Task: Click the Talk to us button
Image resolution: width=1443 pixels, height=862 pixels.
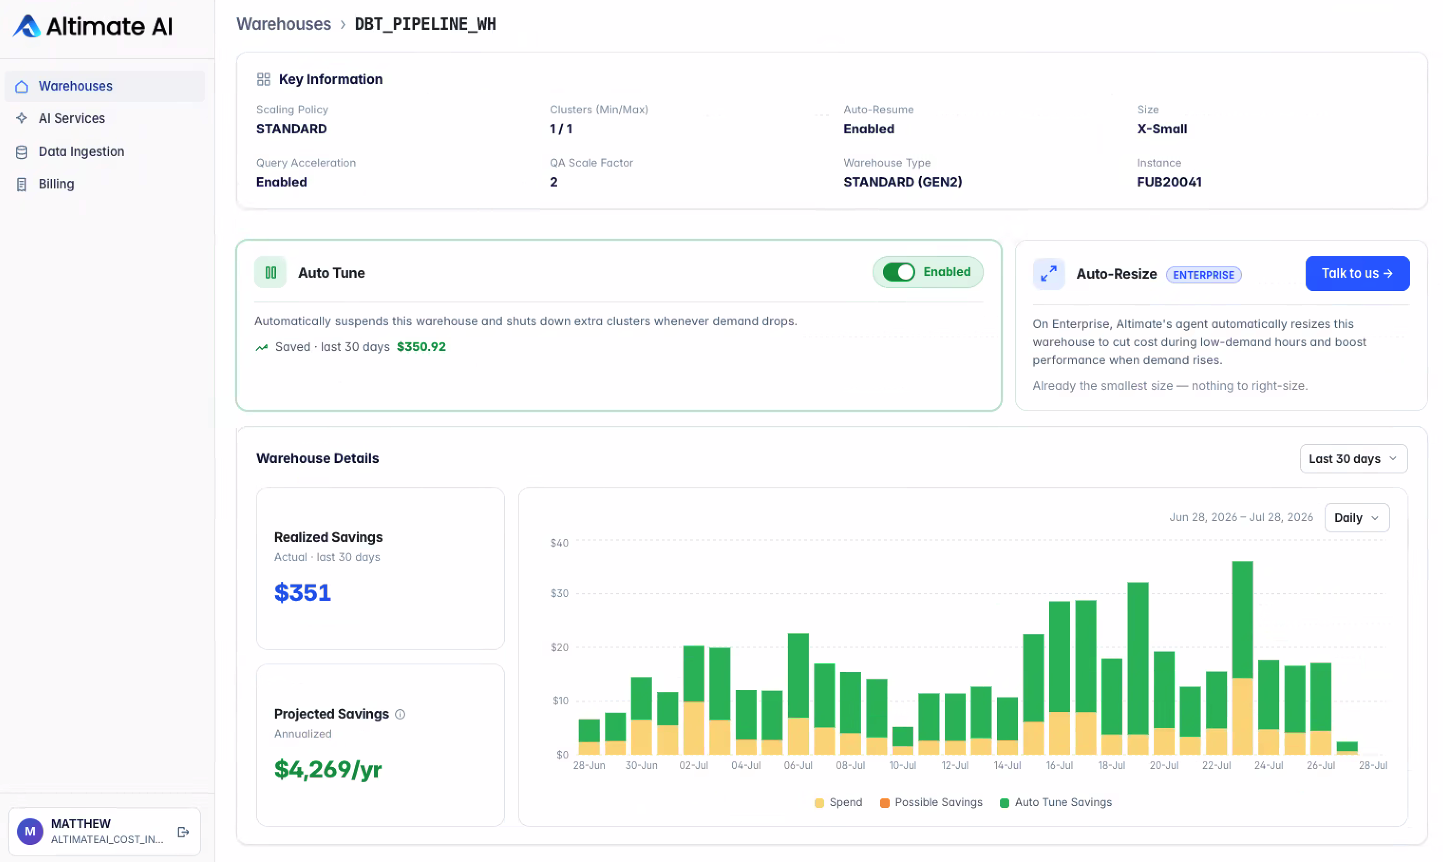Action: [x=1357, y=273]
